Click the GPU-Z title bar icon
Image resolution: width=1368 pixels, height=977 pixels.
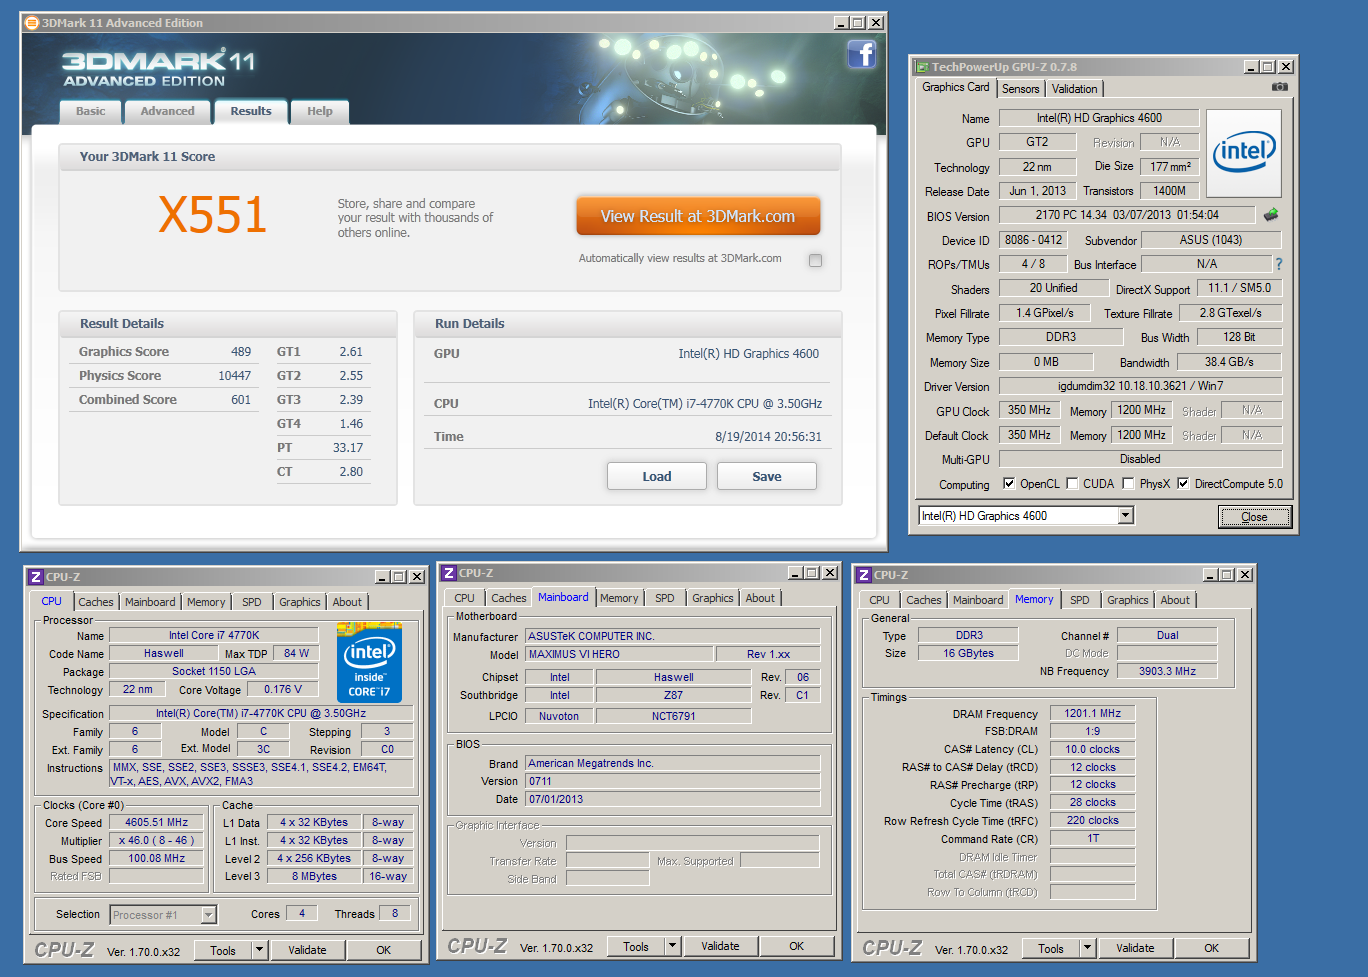(x=921, y=67)
